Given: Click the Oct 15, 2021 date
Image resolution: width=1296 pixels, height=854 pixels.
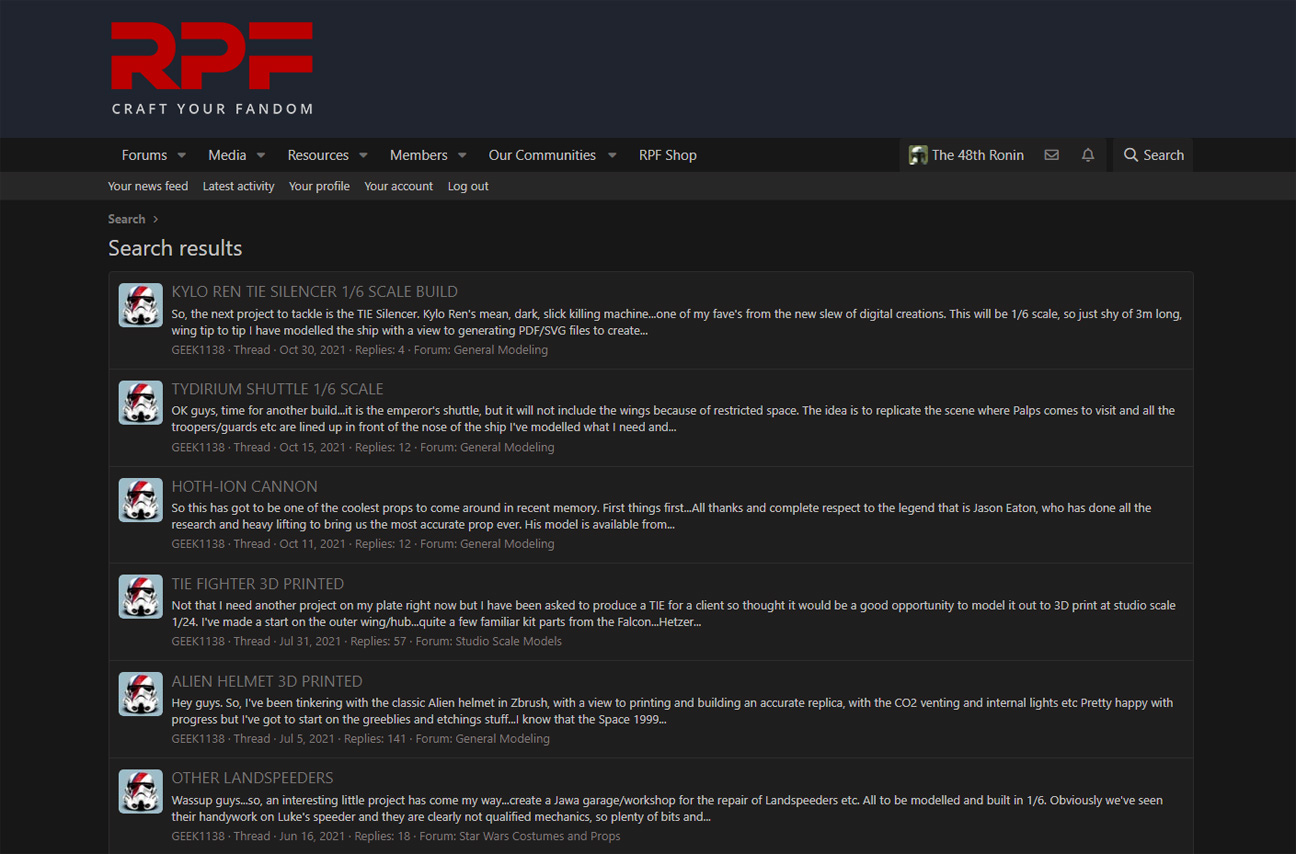Looking at the screenshot, I should [x=312, y=447].
